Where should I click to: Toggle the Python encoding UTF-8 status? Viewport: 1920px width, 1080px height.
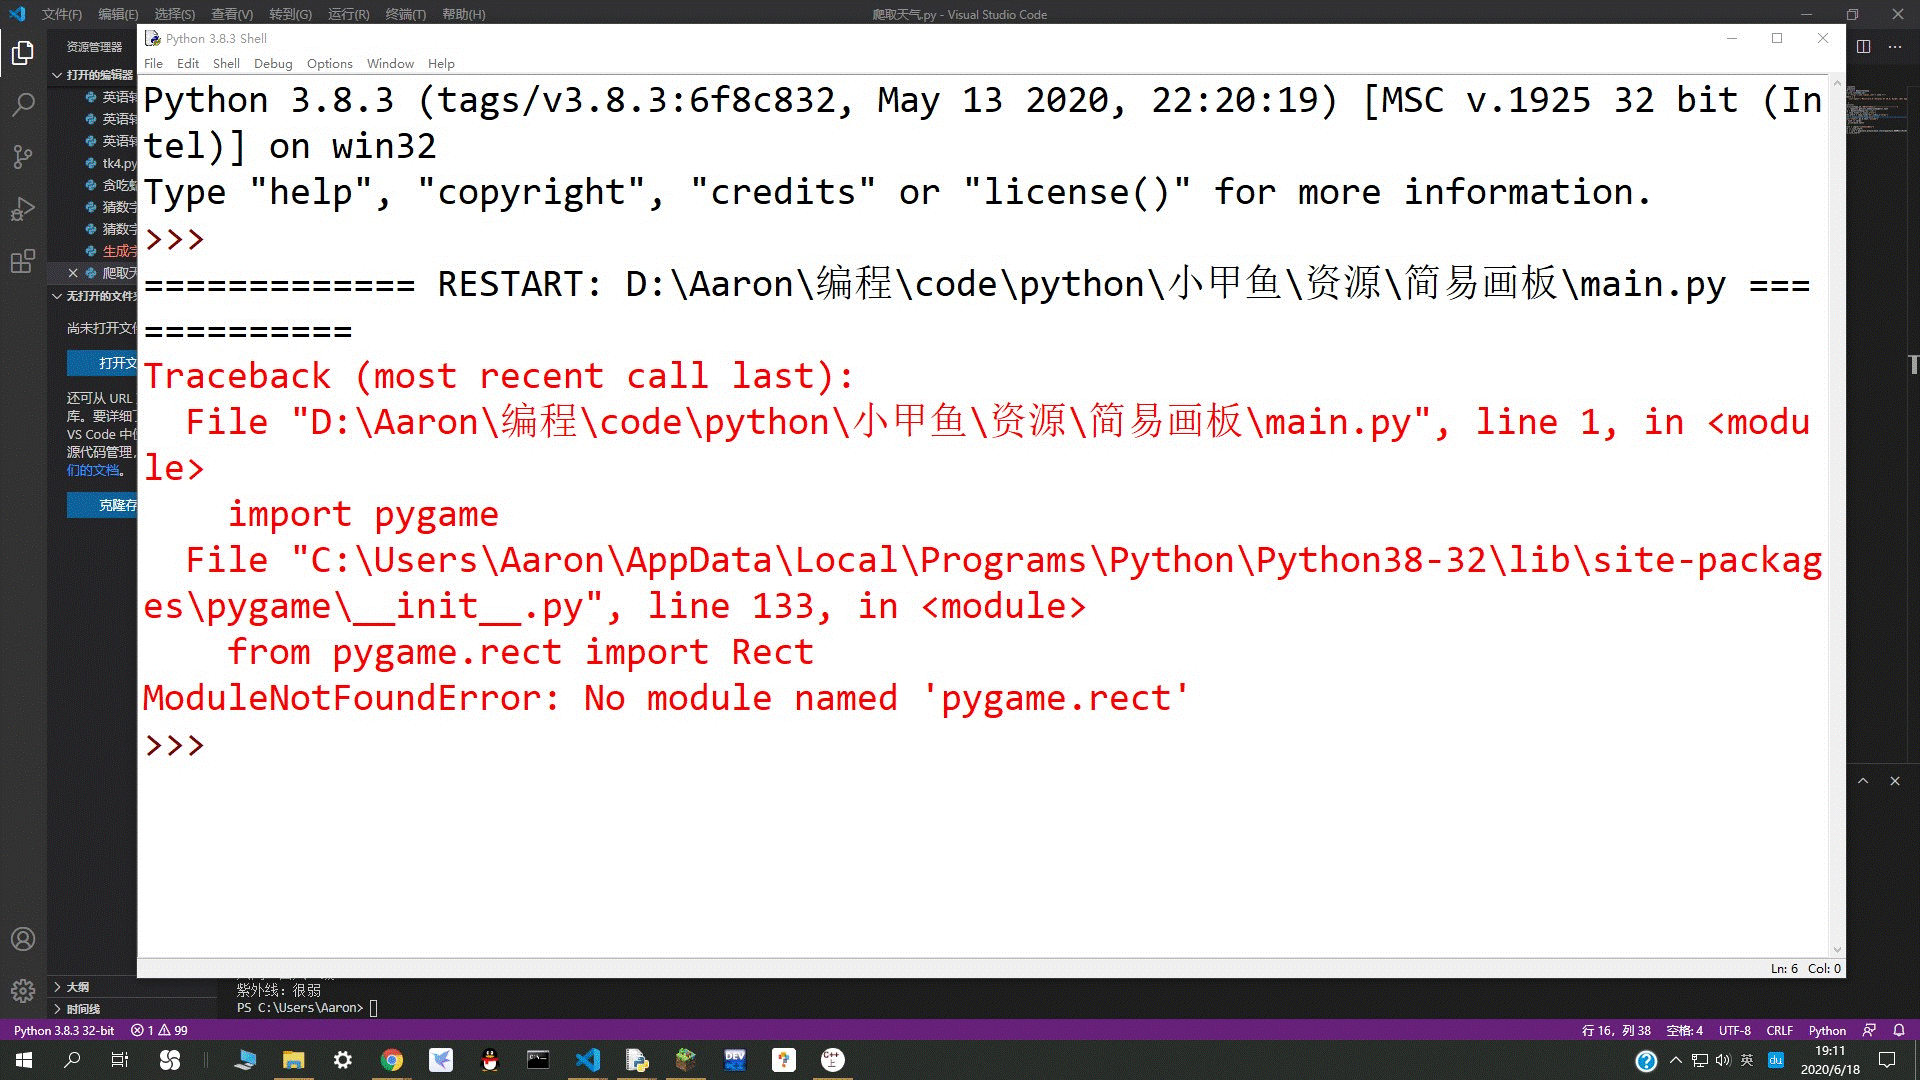[x=1735, y=1030]
